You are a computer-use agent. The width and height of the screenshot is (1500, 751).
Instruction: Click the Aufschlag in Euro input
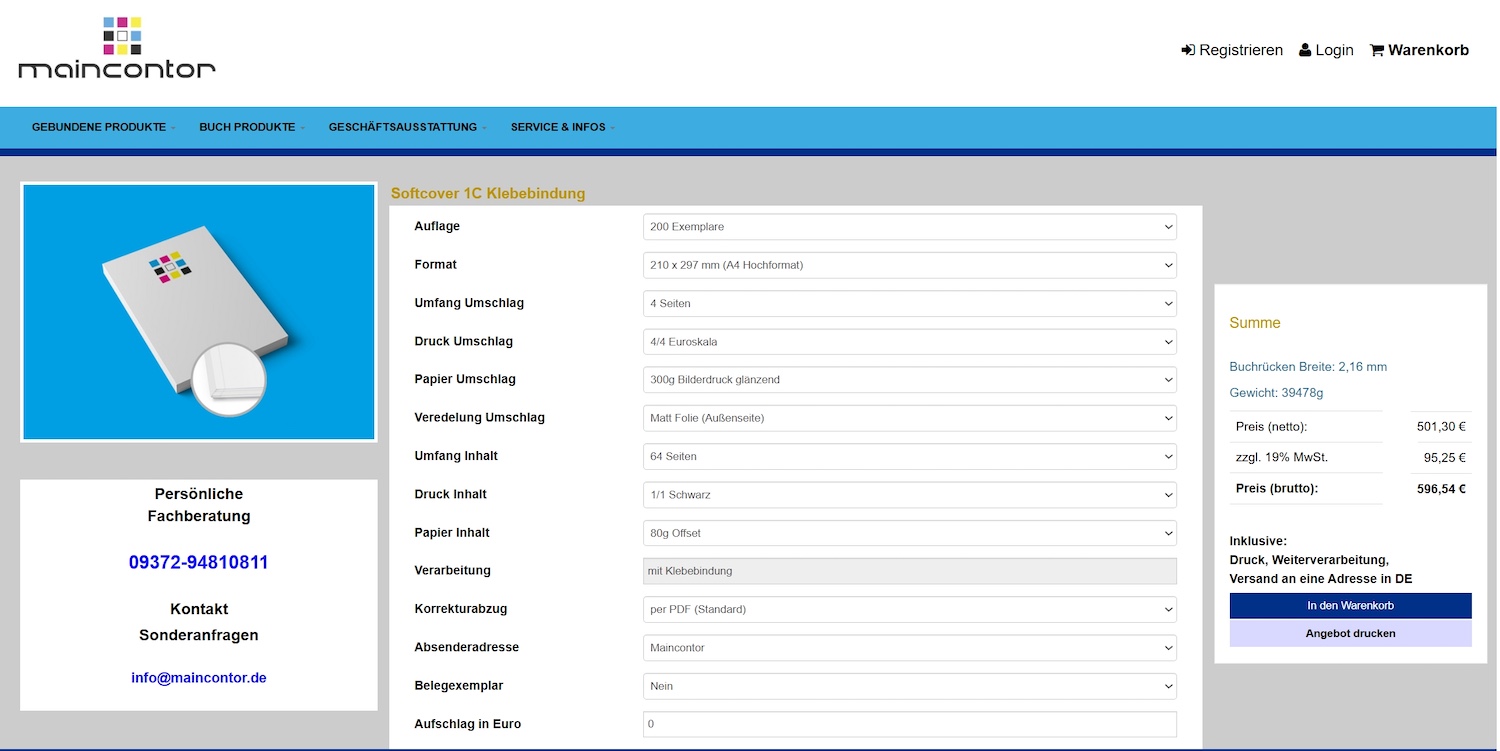tap(910, 724)
